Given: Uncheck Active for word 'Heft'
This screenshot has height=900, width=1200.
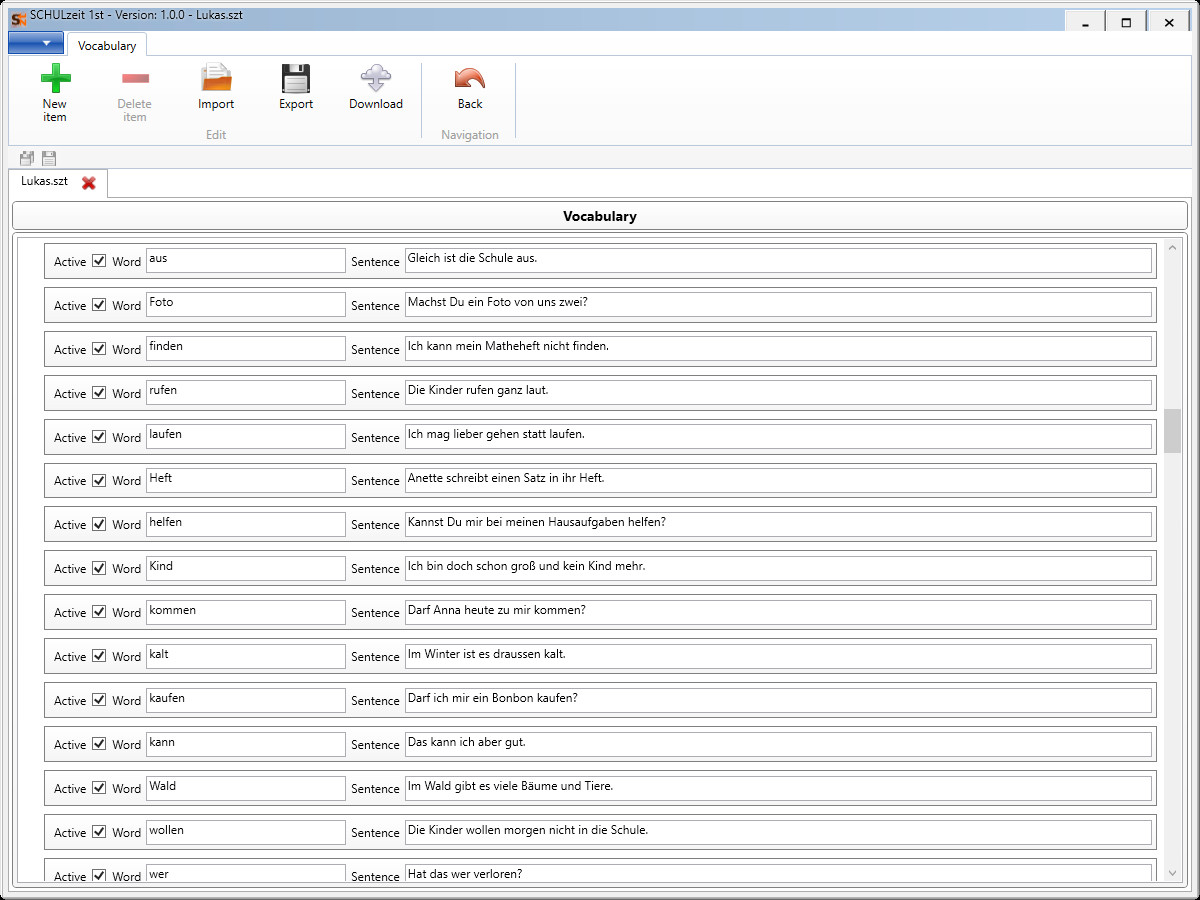Looking at the screenshot, I should [x=99, y=480].
